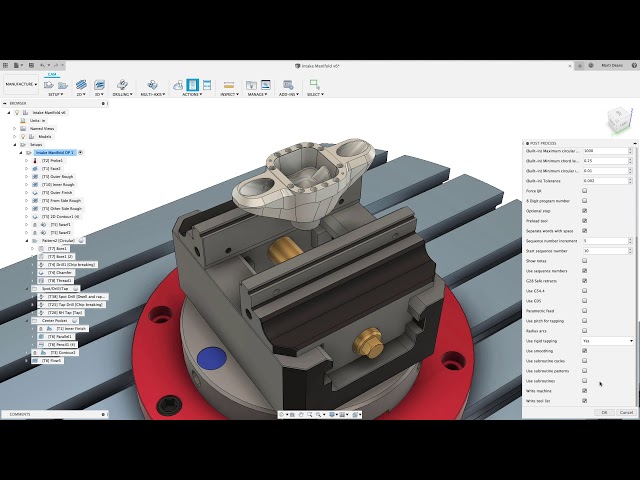Toggle the Force IJK checkbox

(x=584, y=191)
